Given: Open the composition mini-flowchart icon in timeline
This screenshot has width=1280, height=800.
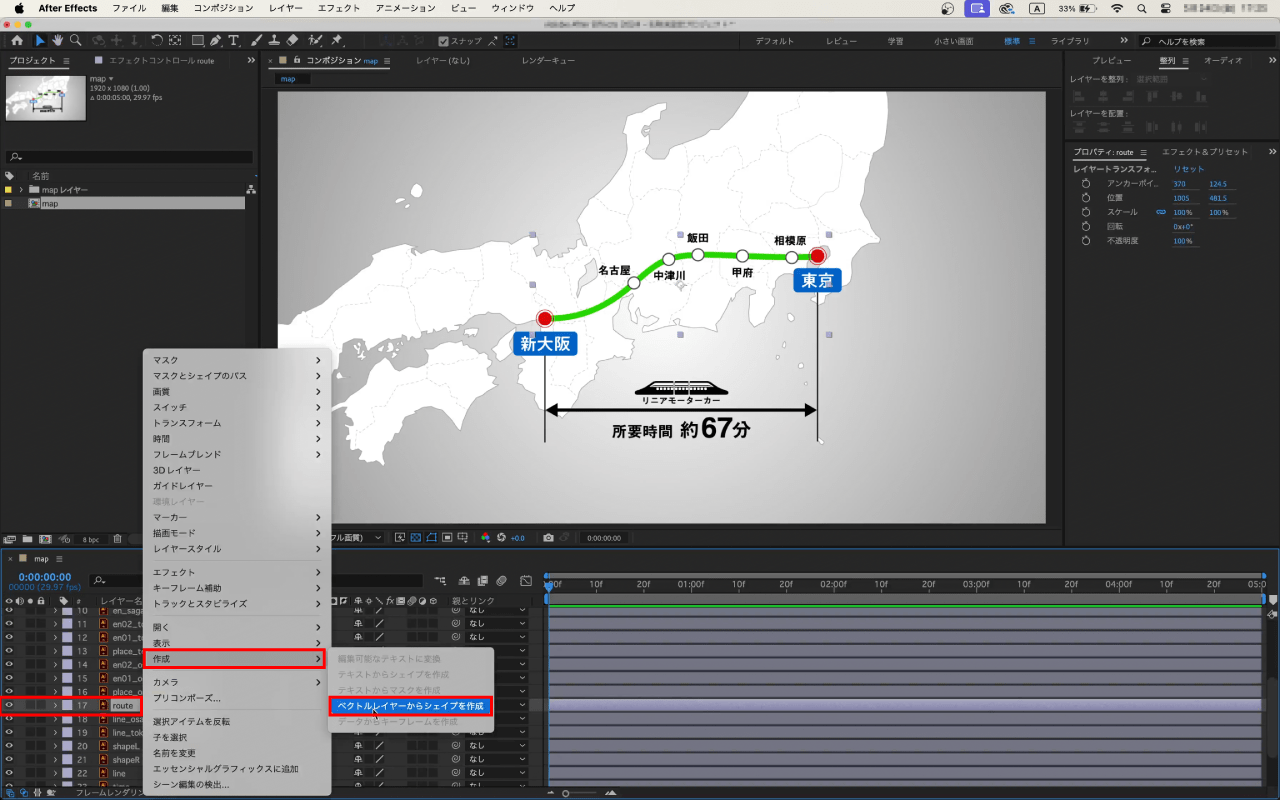Looking at the screenshot, I should [441, 580].
